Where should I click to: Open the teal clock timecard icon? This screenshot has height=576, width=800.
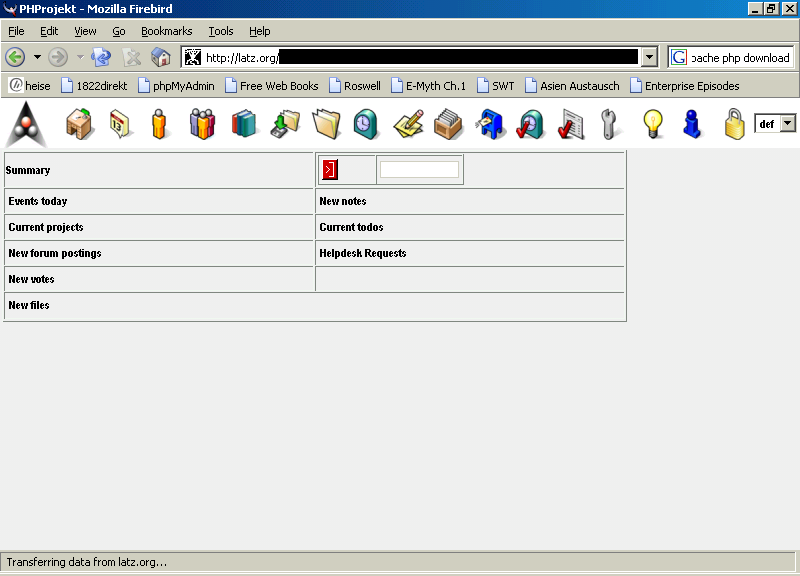click(366, 124)
